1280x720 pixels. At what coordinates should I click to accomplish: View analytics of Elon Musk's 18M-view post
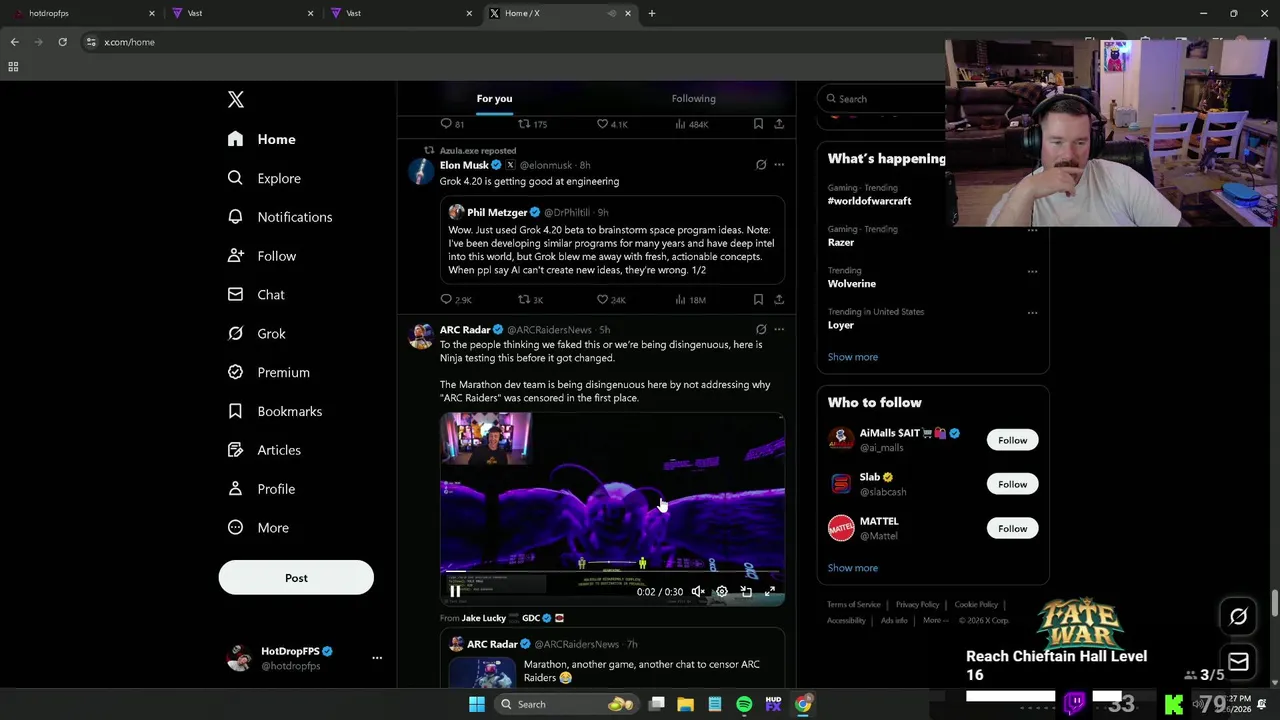tap(690, 300)
